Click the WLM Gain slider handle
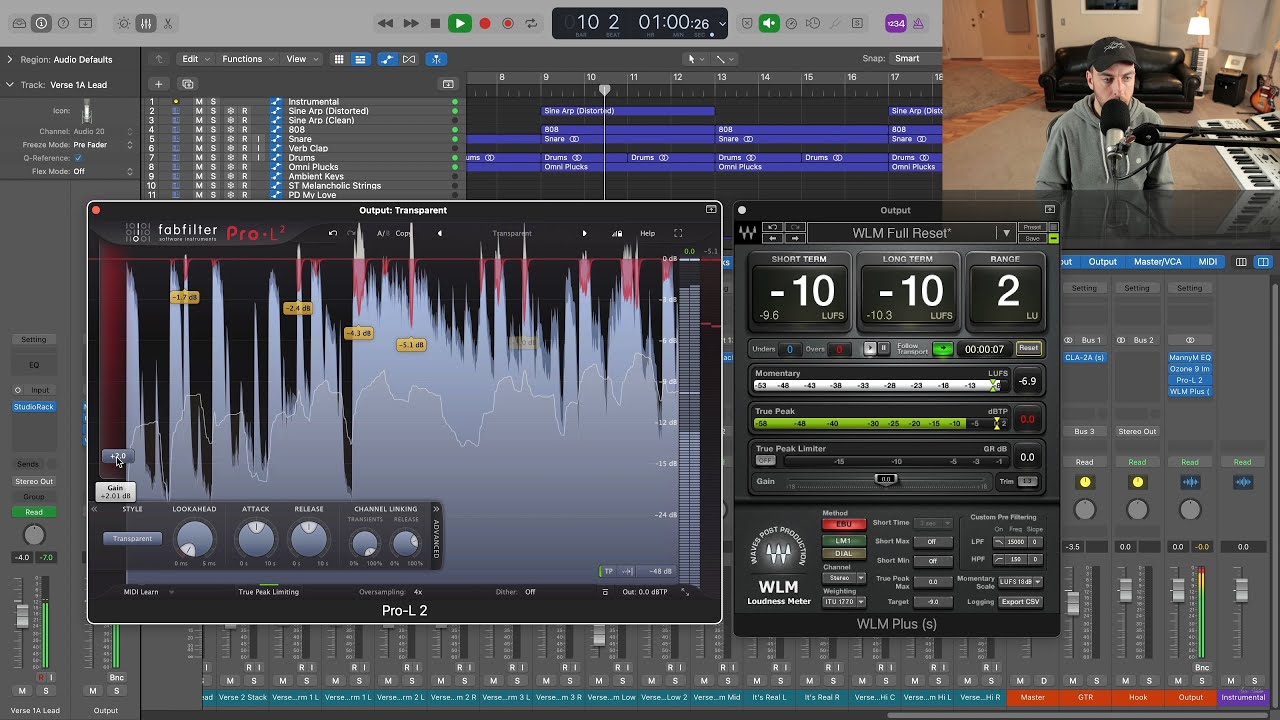The width and height of the screenshot is (1280, 720). coord(886,480)
